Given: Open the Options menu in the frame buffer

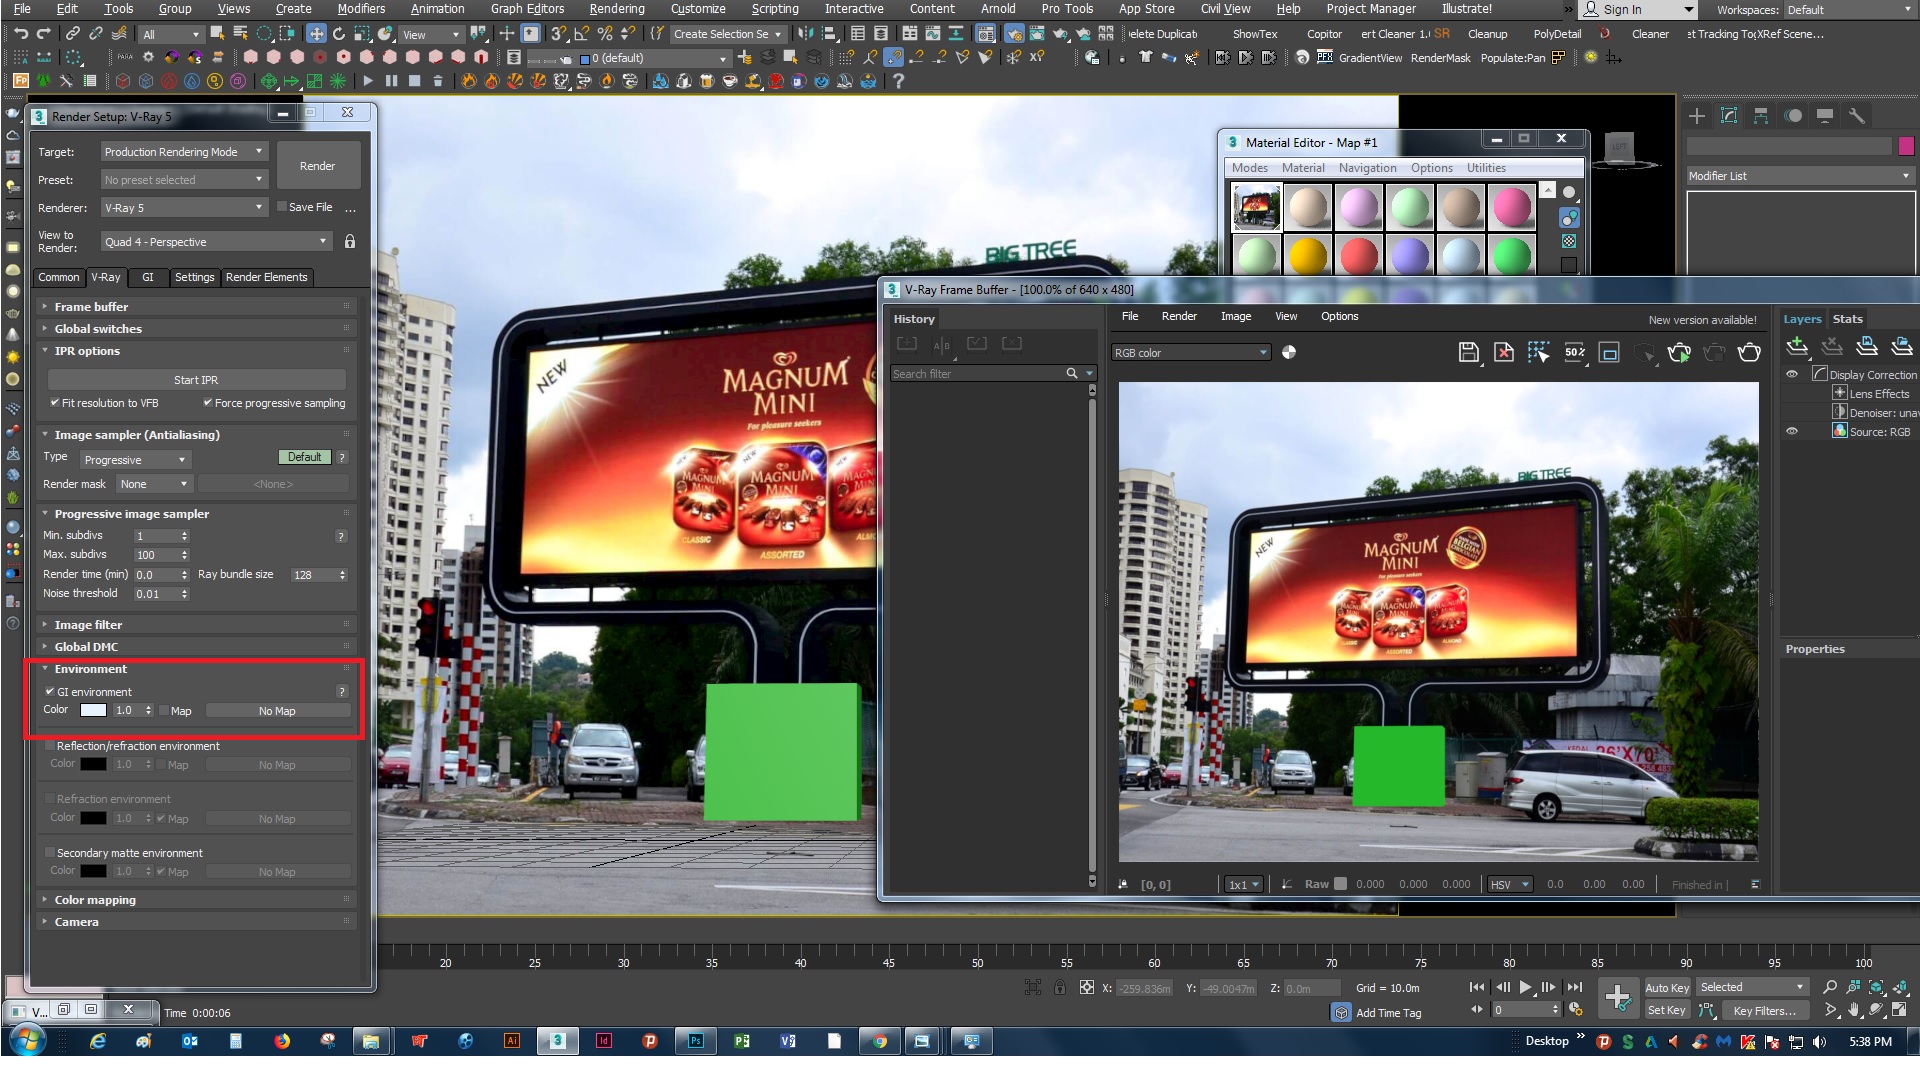Looking at the screenshot, I should tap(1340, 316).
